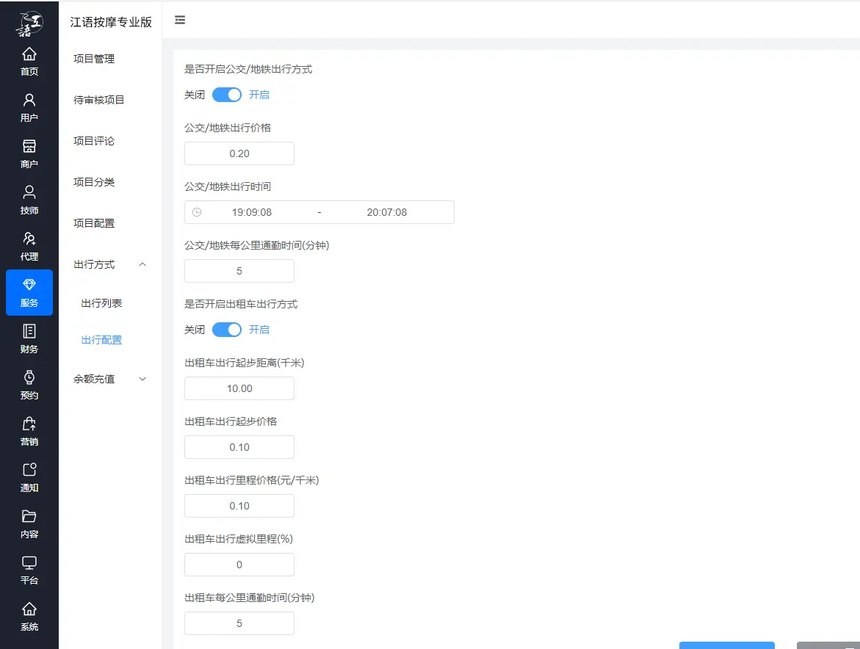The height and width of the screenshot is (649, 860).
Task: Open 项目管理 menu item
Action: [x=94, y=59]
